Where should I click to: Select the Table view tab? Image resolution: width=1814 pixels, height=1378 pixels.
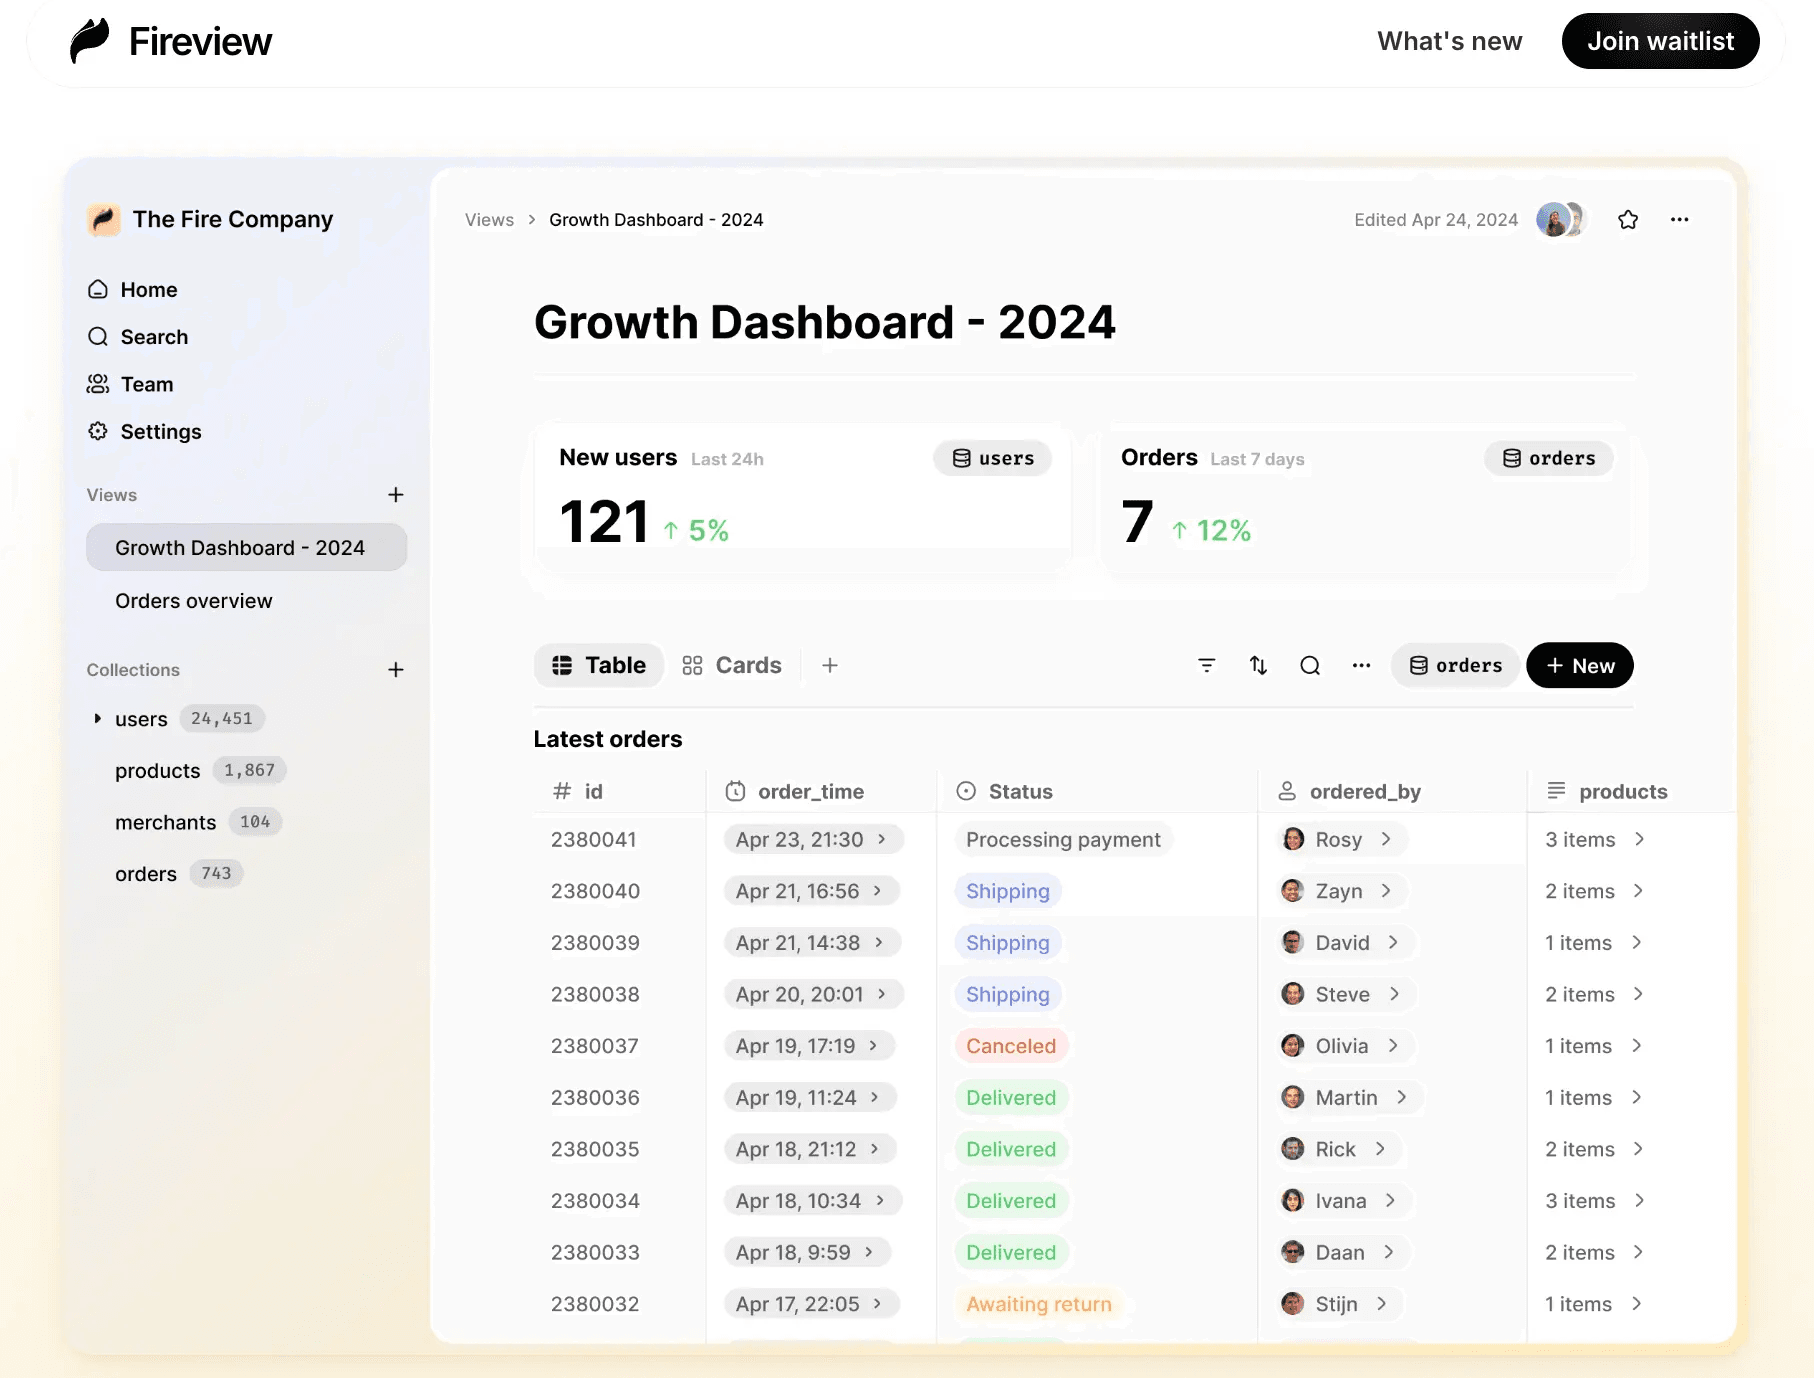[x=599, y=666]
